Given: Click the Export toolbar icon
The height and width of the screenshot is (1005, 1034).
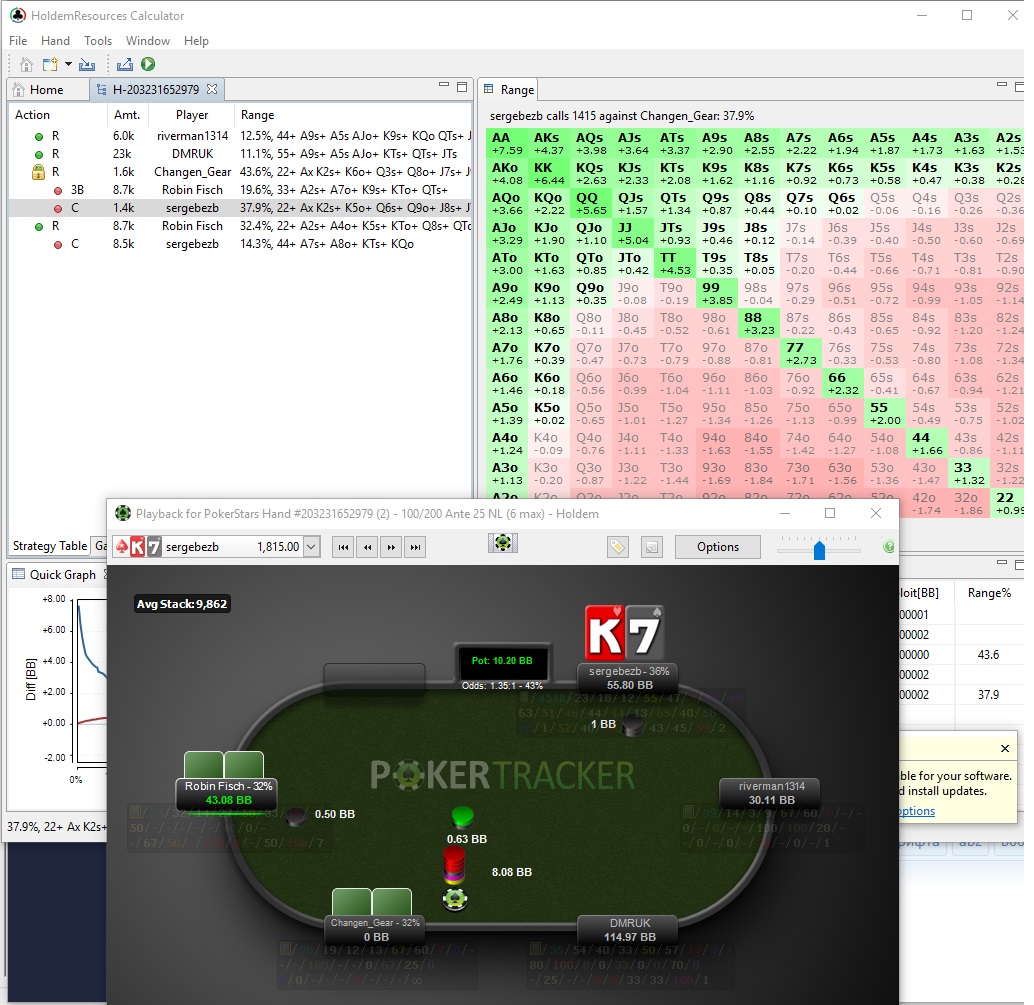Looking at the screenshot, I should 125,65.
